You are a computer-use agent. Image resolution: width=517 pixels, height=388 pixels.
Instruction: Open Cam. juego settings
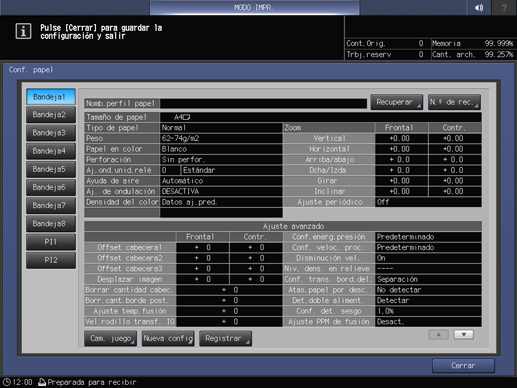pos(110,338)
